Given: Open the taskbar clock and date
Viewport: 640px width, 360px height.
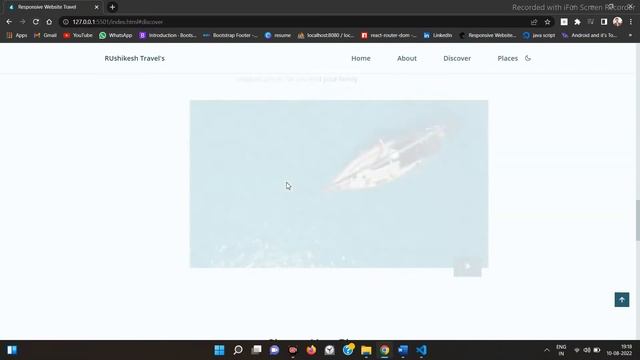Looking at the screenshot, I should [x=620, y=350].
